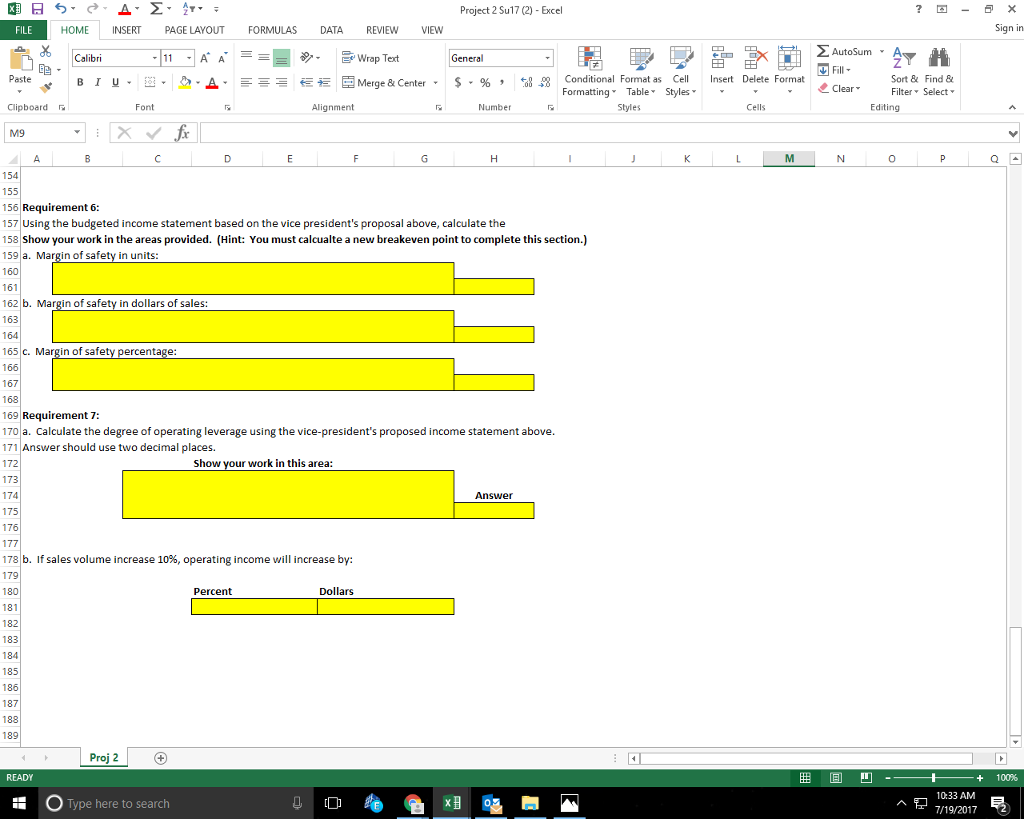Viewport: 1024px width, 819px height.
Task: Click the Increase Decimal icon
Action: click(x=526, y=82)
